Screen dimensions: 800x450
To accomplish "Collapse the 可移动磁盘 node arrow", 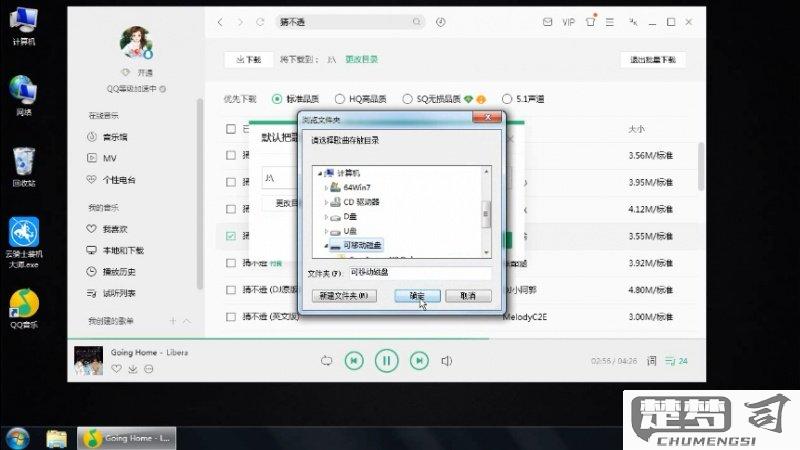I will pyautogui.click(x=326, y=245).
